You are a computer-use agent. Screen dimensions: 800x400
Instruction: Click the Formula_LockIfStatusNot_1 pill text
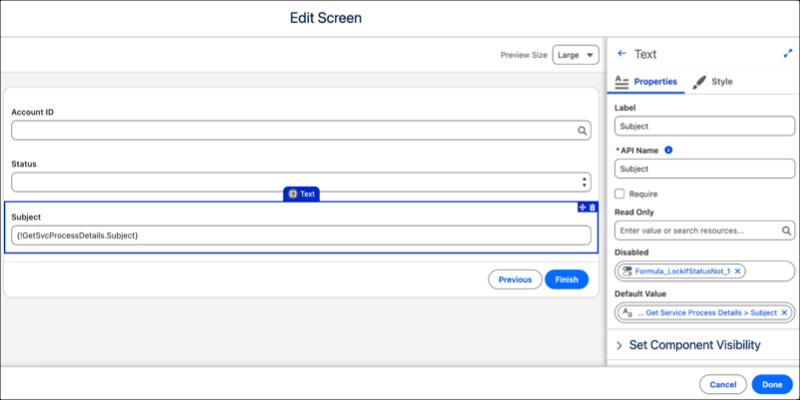coord(683,271)
